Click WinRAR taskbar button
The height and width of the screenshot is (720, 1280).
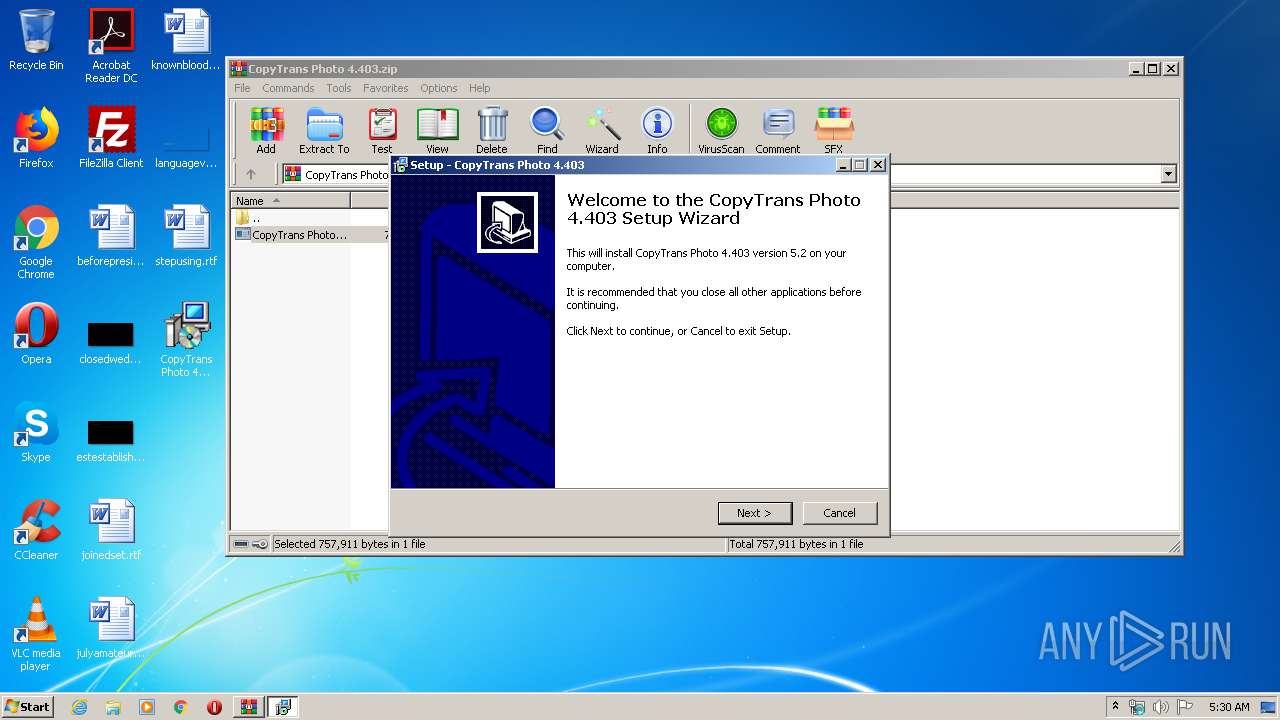pos(248,707)
